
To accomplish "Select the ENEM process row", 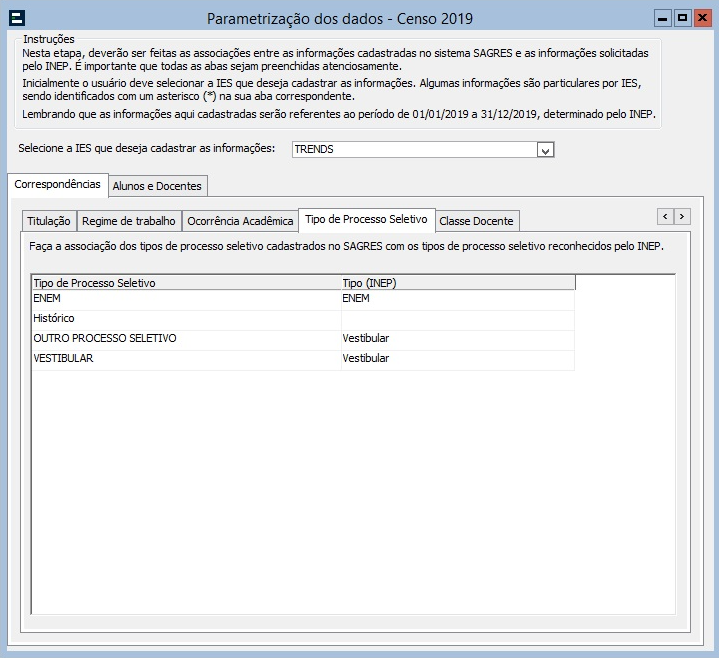I will tap(185, 299).
